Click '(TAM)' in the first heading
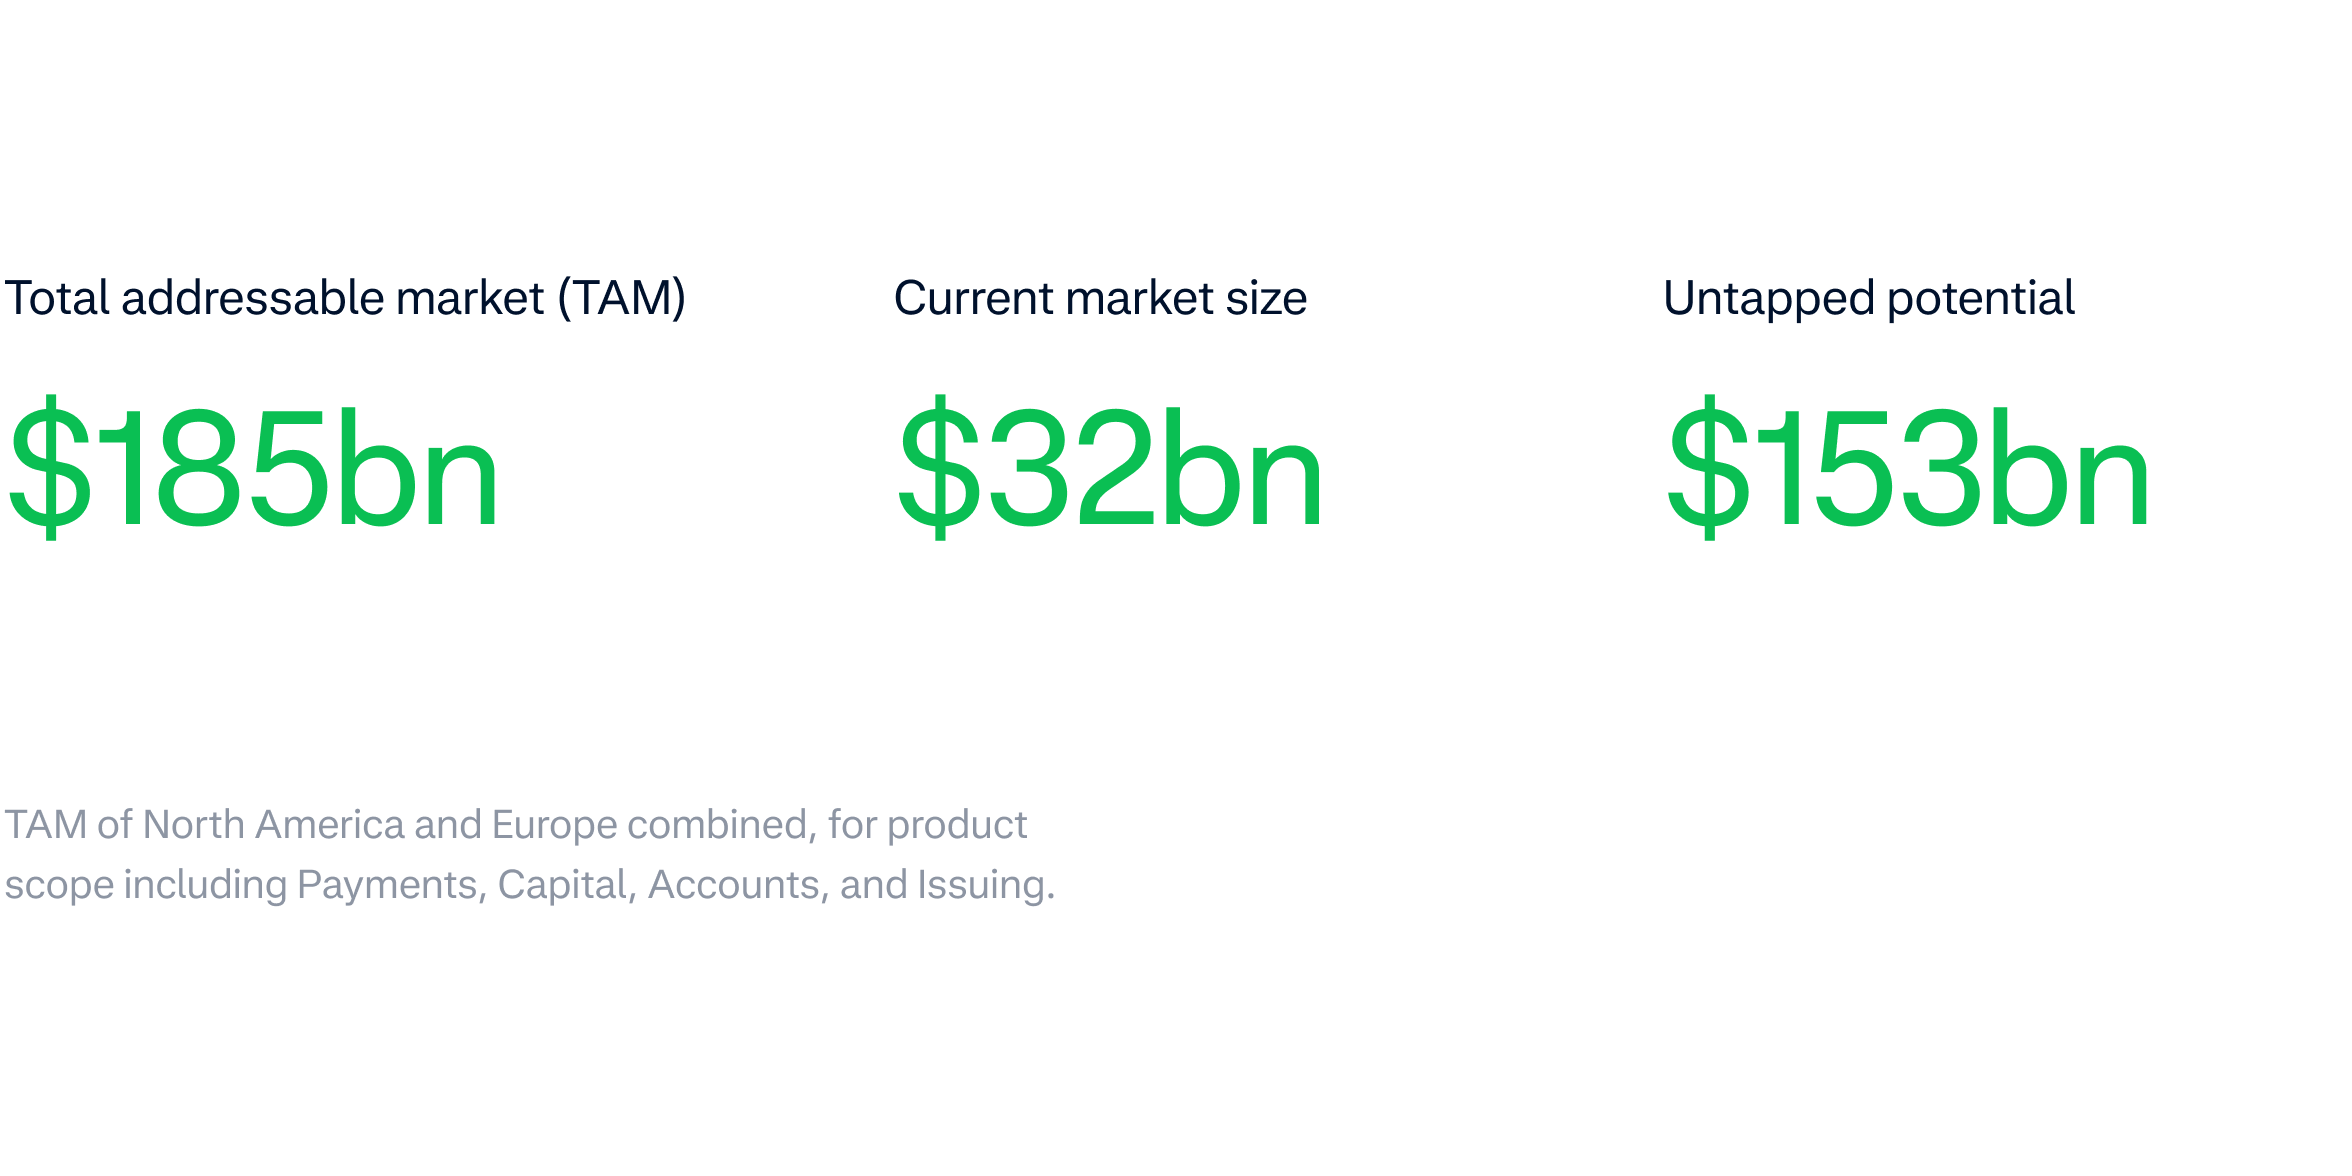Image resolution: width=2352 pixels, height=1176 pixels. pos(622,298)
